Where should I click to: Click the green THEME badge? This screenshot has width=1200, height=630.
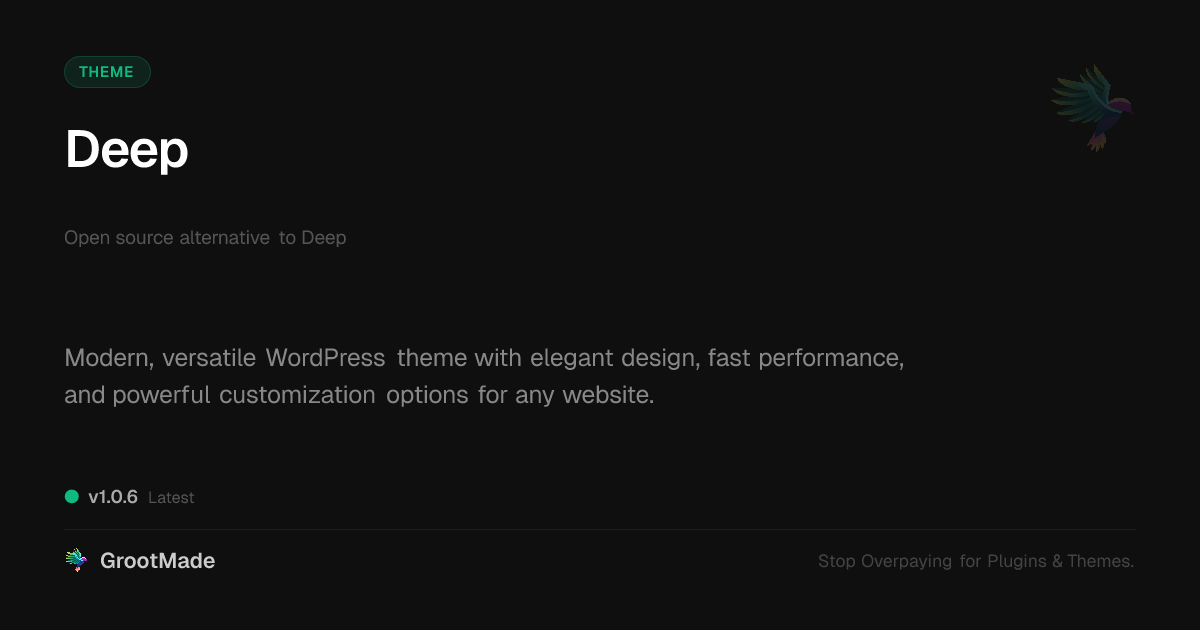point(107,72)
